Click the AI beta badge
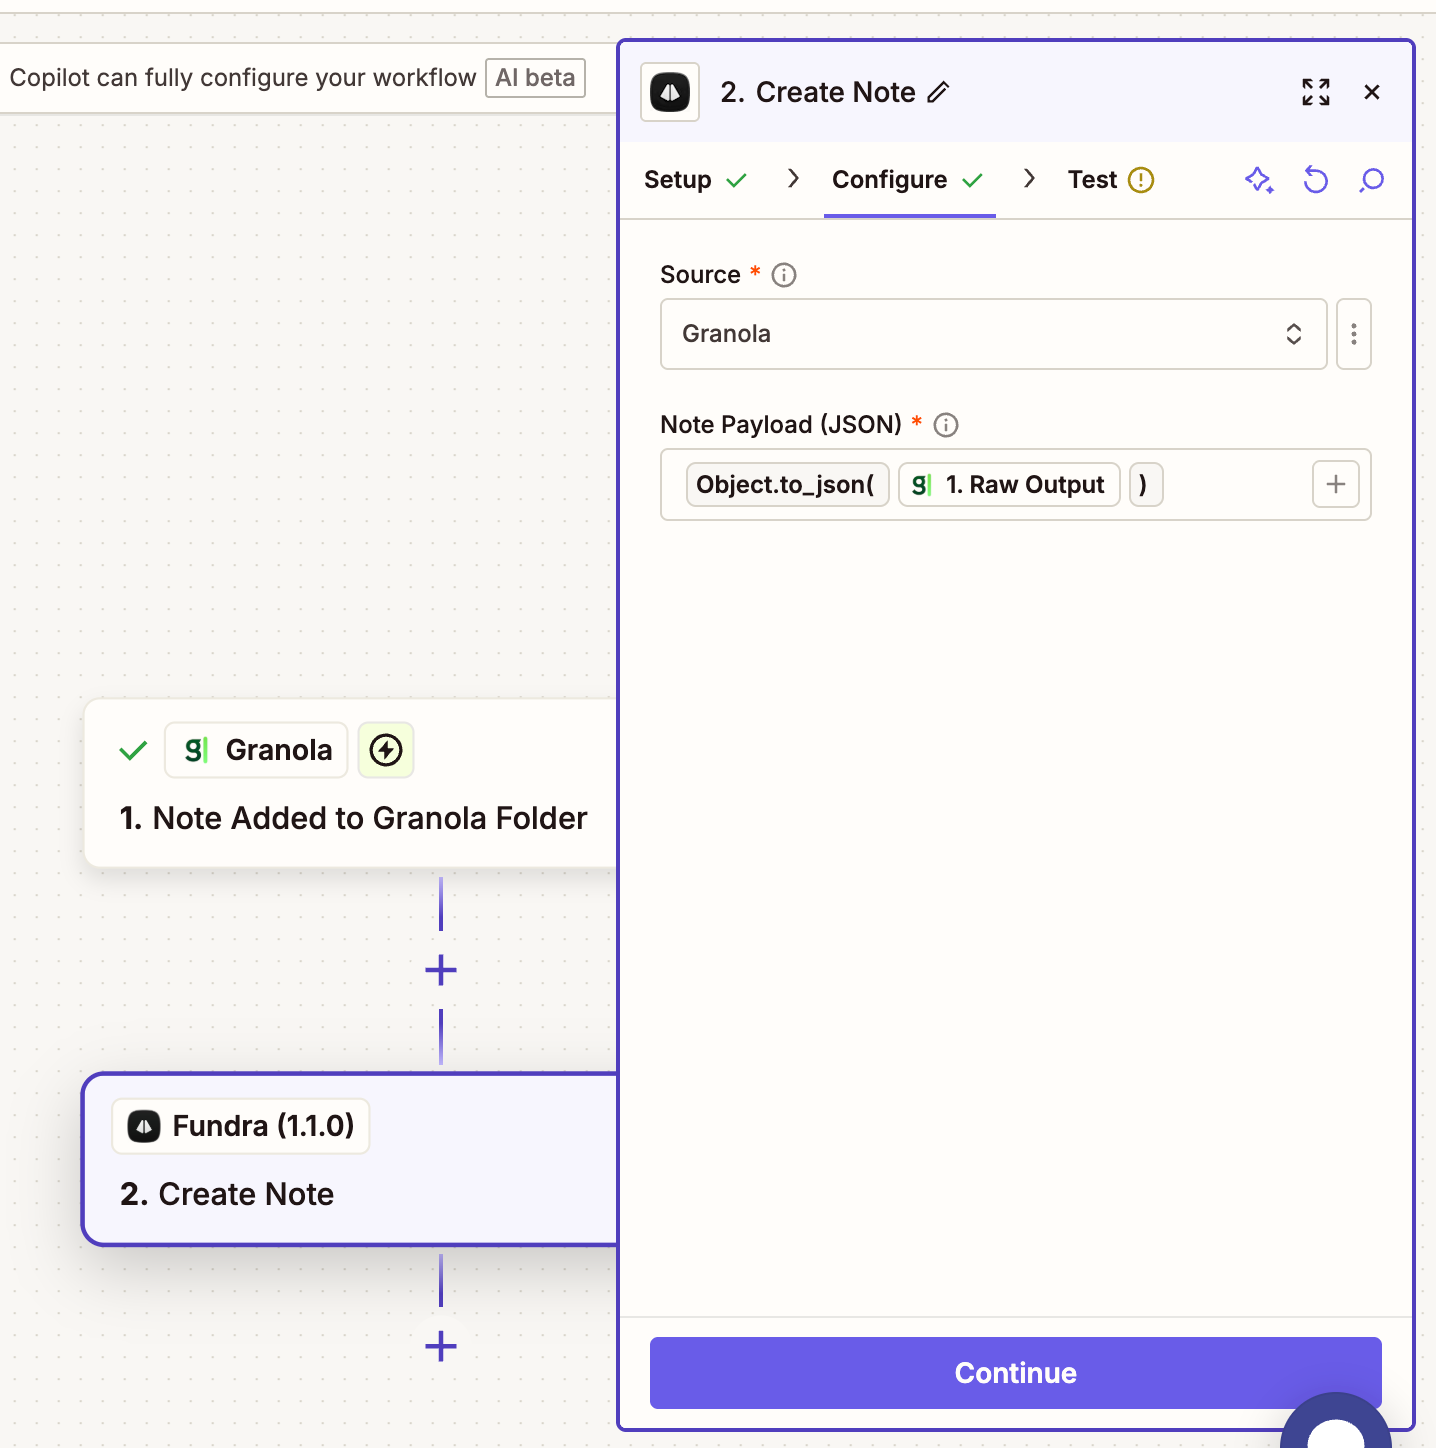 [x=535, y=78]
